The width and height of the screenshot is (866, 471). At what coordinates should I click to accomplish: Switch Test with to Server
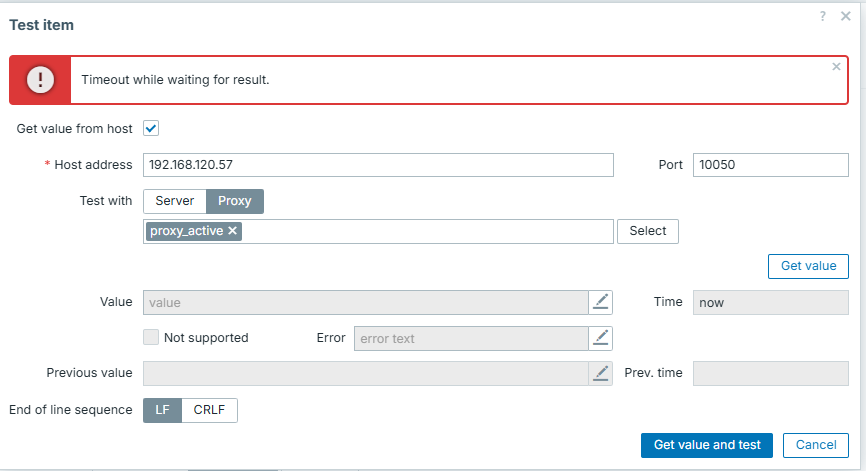point(175,201)
